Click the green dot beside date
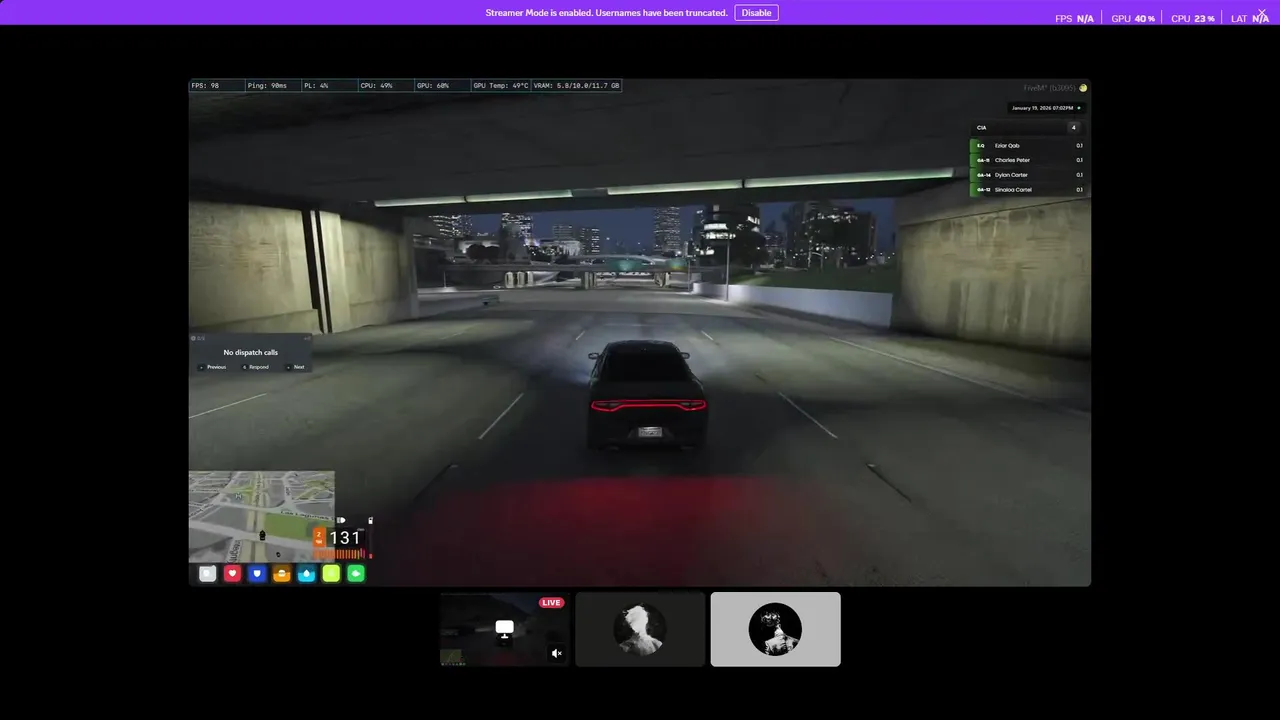The height and width of the screenshot is (720, 1280). pyautogui.click(x=1079, y=108)
